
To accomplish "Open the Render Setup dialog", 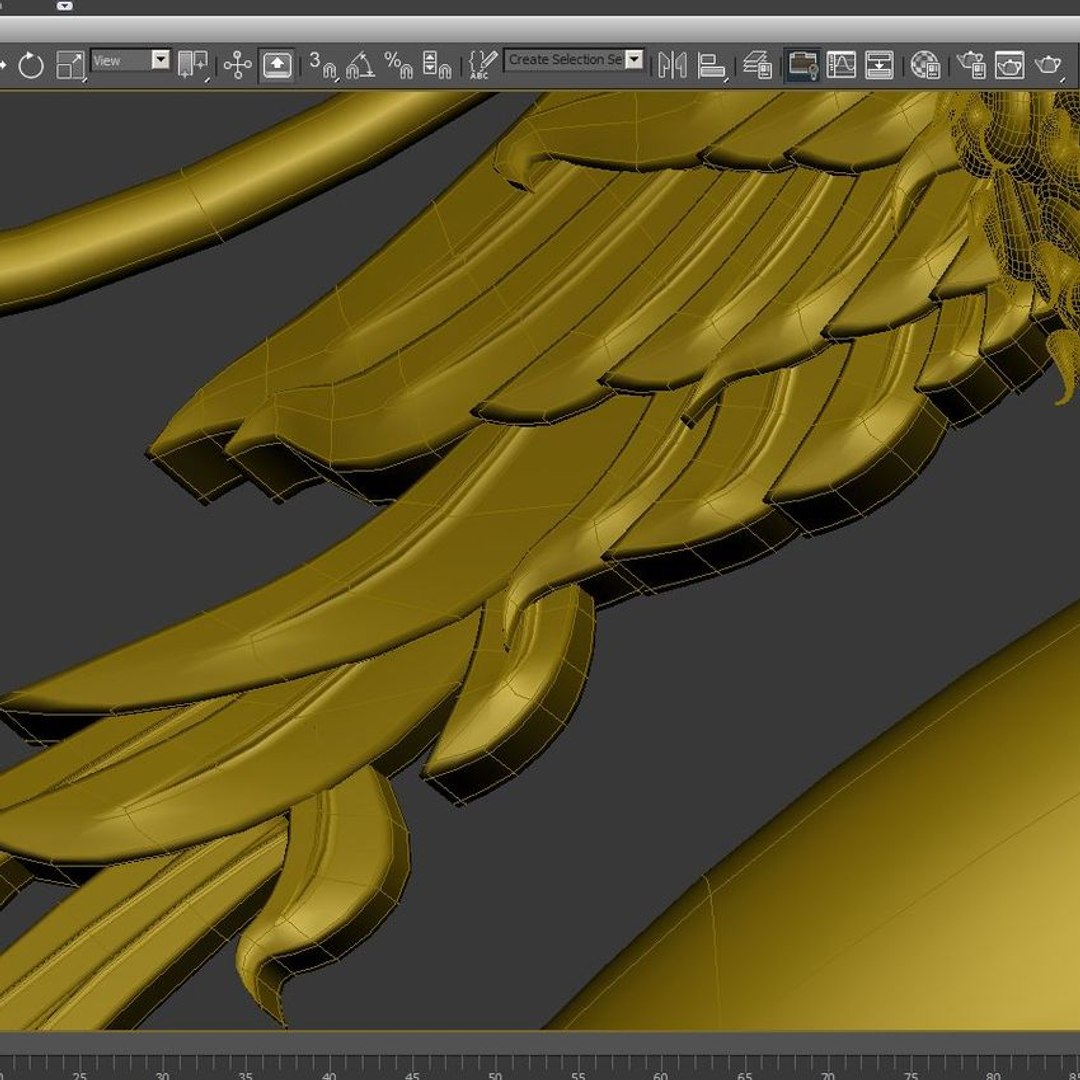I will 971,65.
